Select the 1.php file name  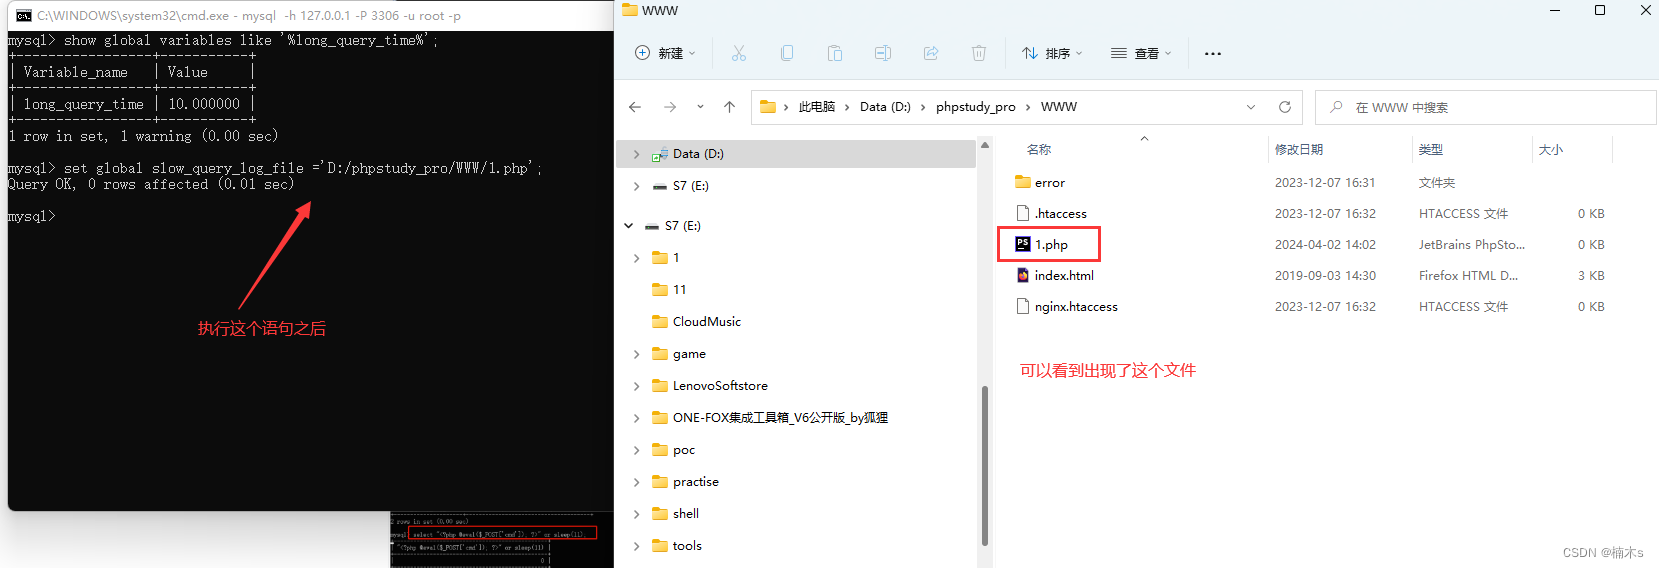[x=1051, y=244]
